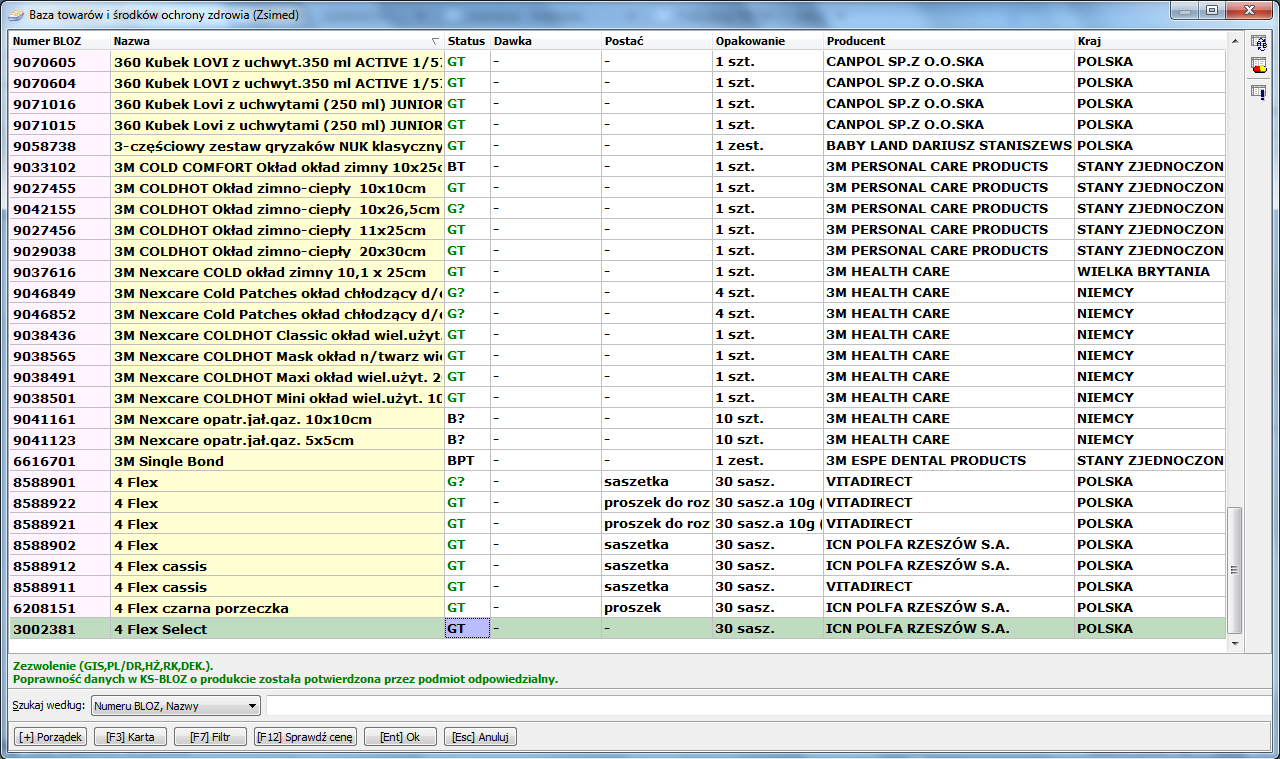Click the proszek cell in row 6208151

point(657,608)
